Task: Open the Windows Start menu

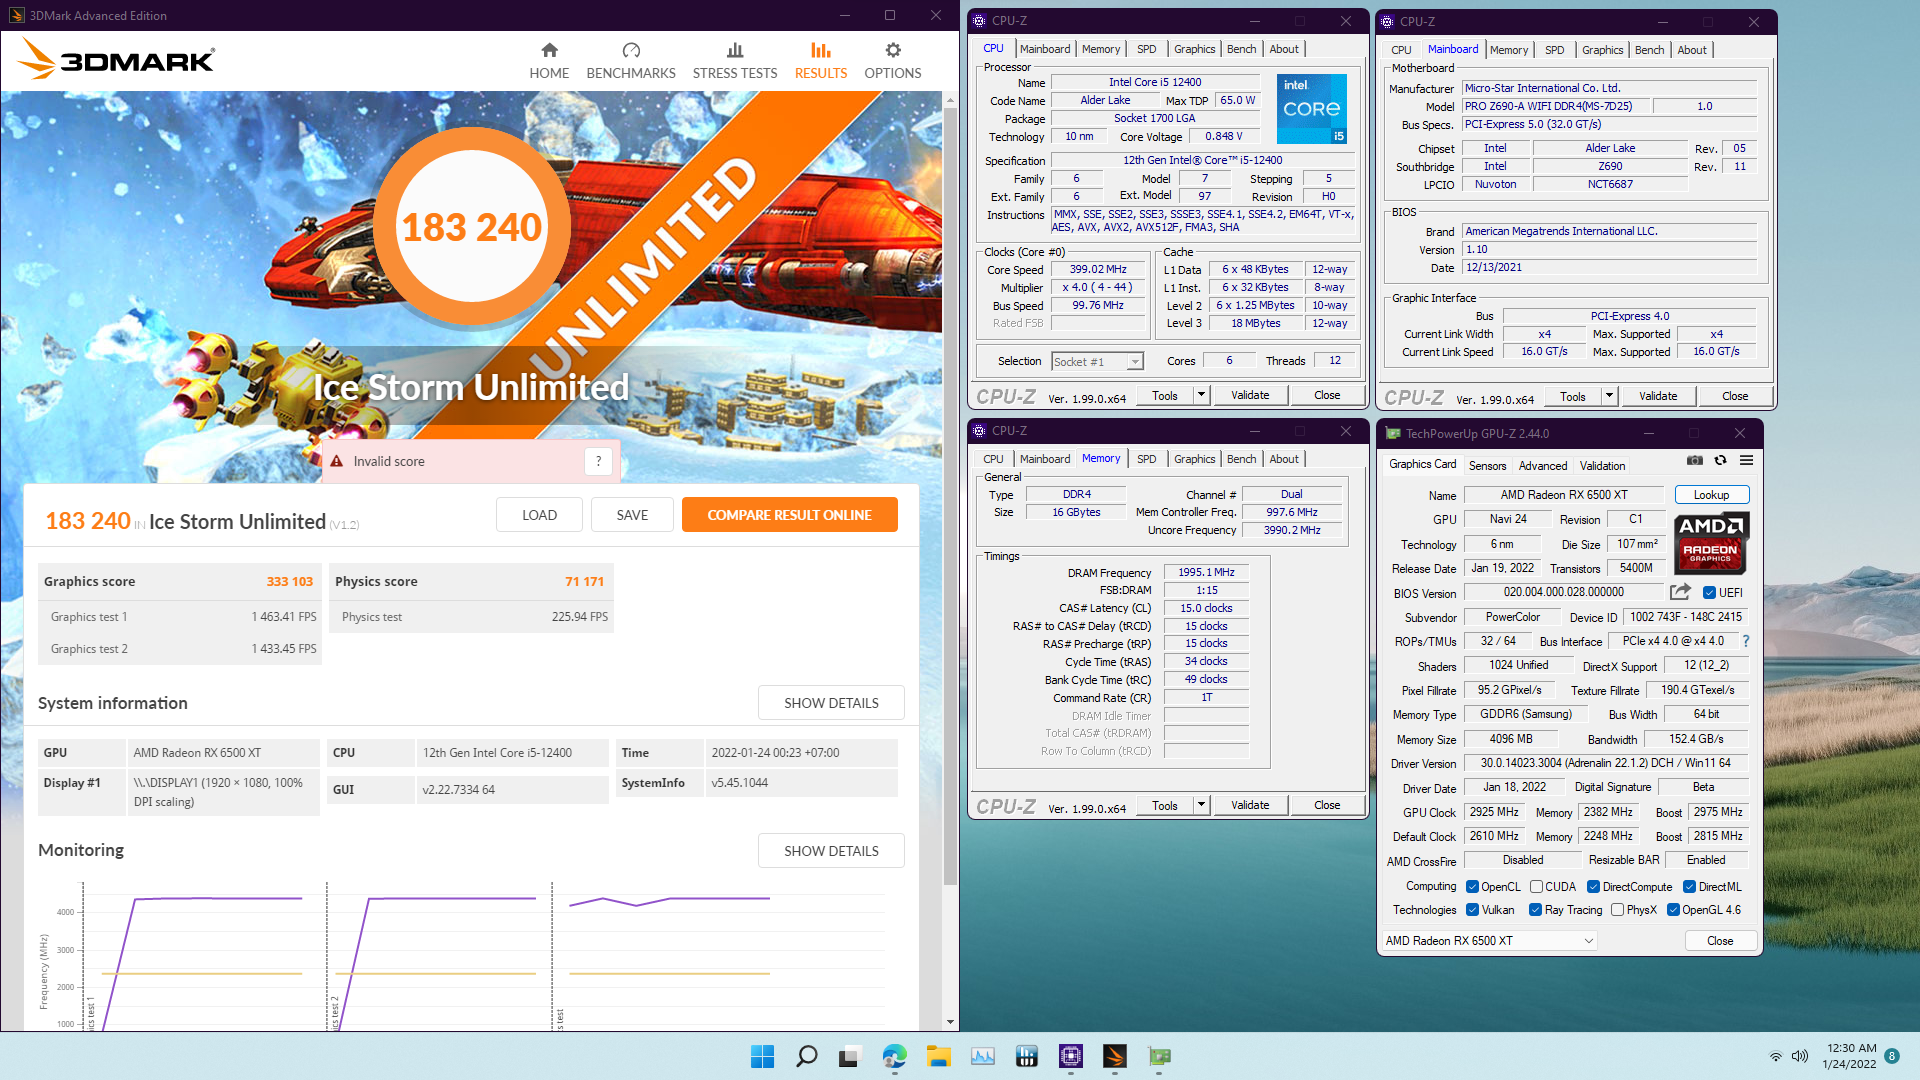Action: coord(762,1056)
